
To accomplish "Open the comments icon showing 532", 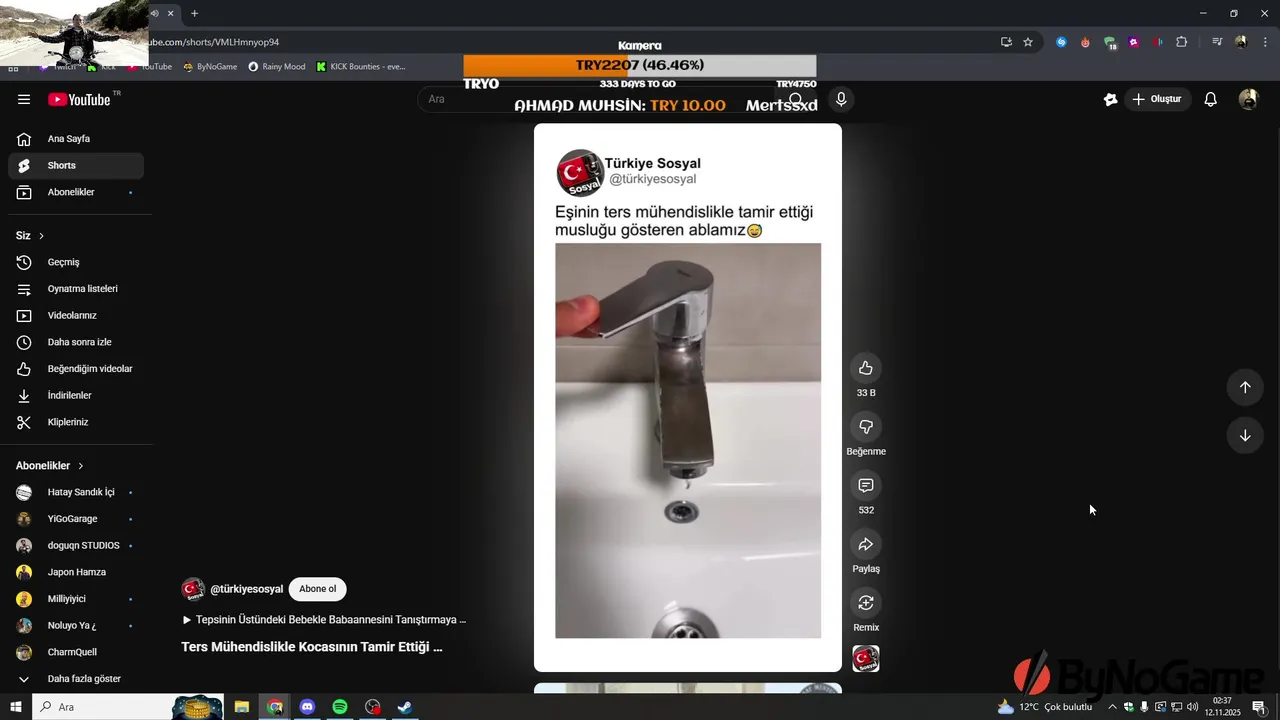I will [x=866, y=486].
